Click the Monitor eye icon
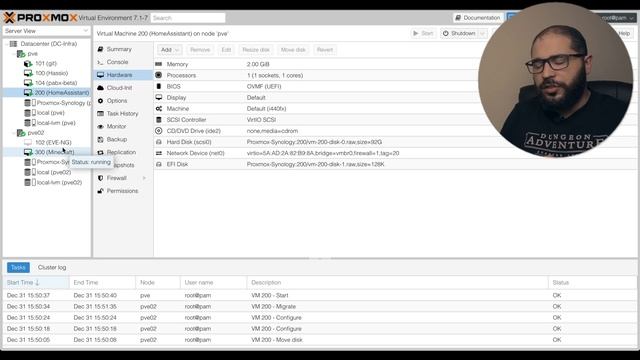The height and width of the screenshot is (360, 640). click(x=100, y=127)
